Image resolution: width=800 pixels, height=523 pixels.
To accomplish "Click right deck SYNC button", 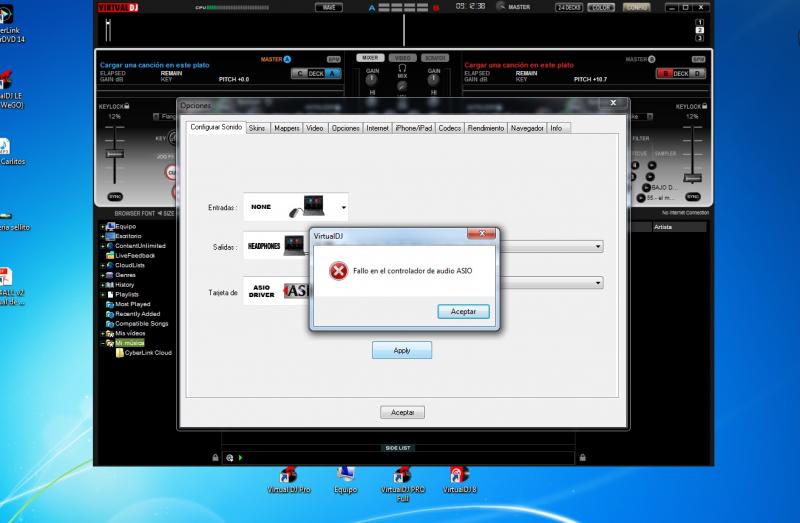I will pyautogui.click(x=692, y=196).
